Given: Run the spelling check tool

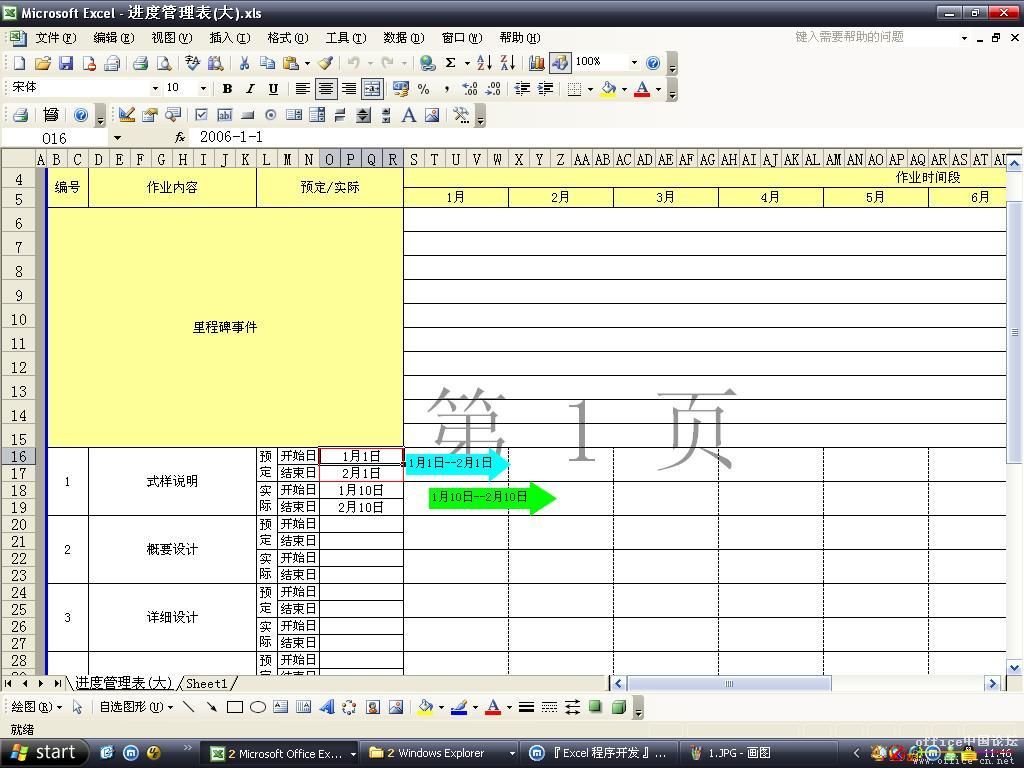Looking at the screenshot, I should [x=192, y=63].
